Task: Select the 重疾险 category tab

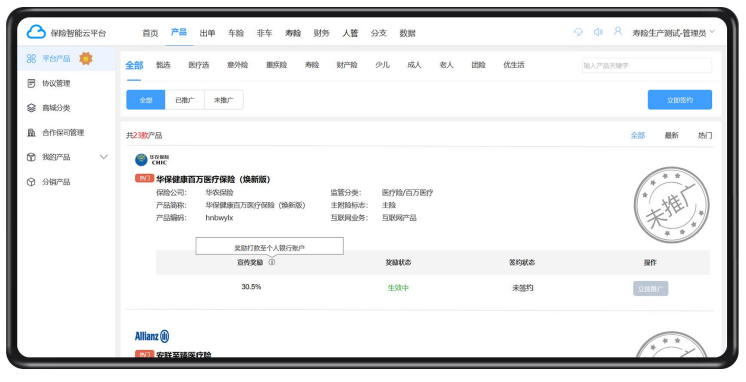Action: point(276,65)
